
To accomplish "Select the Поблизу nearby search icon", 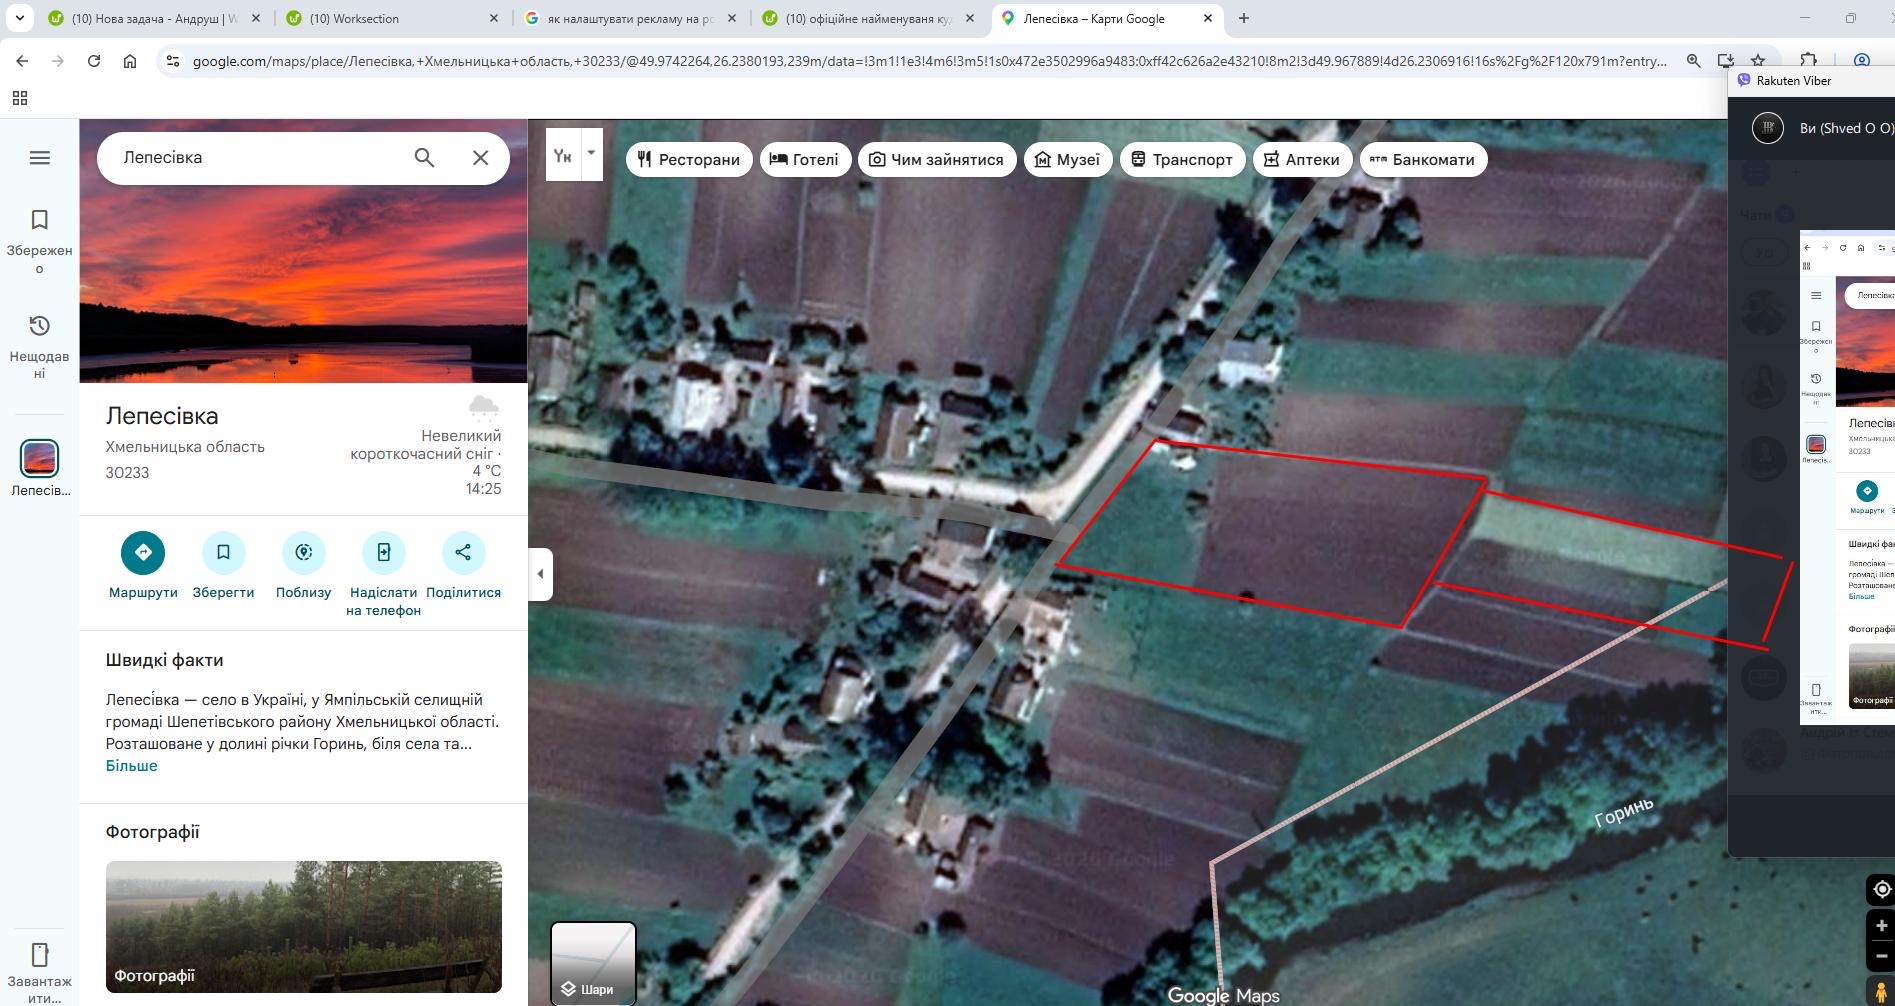I will pyautogui.click(x=303, y=552).
